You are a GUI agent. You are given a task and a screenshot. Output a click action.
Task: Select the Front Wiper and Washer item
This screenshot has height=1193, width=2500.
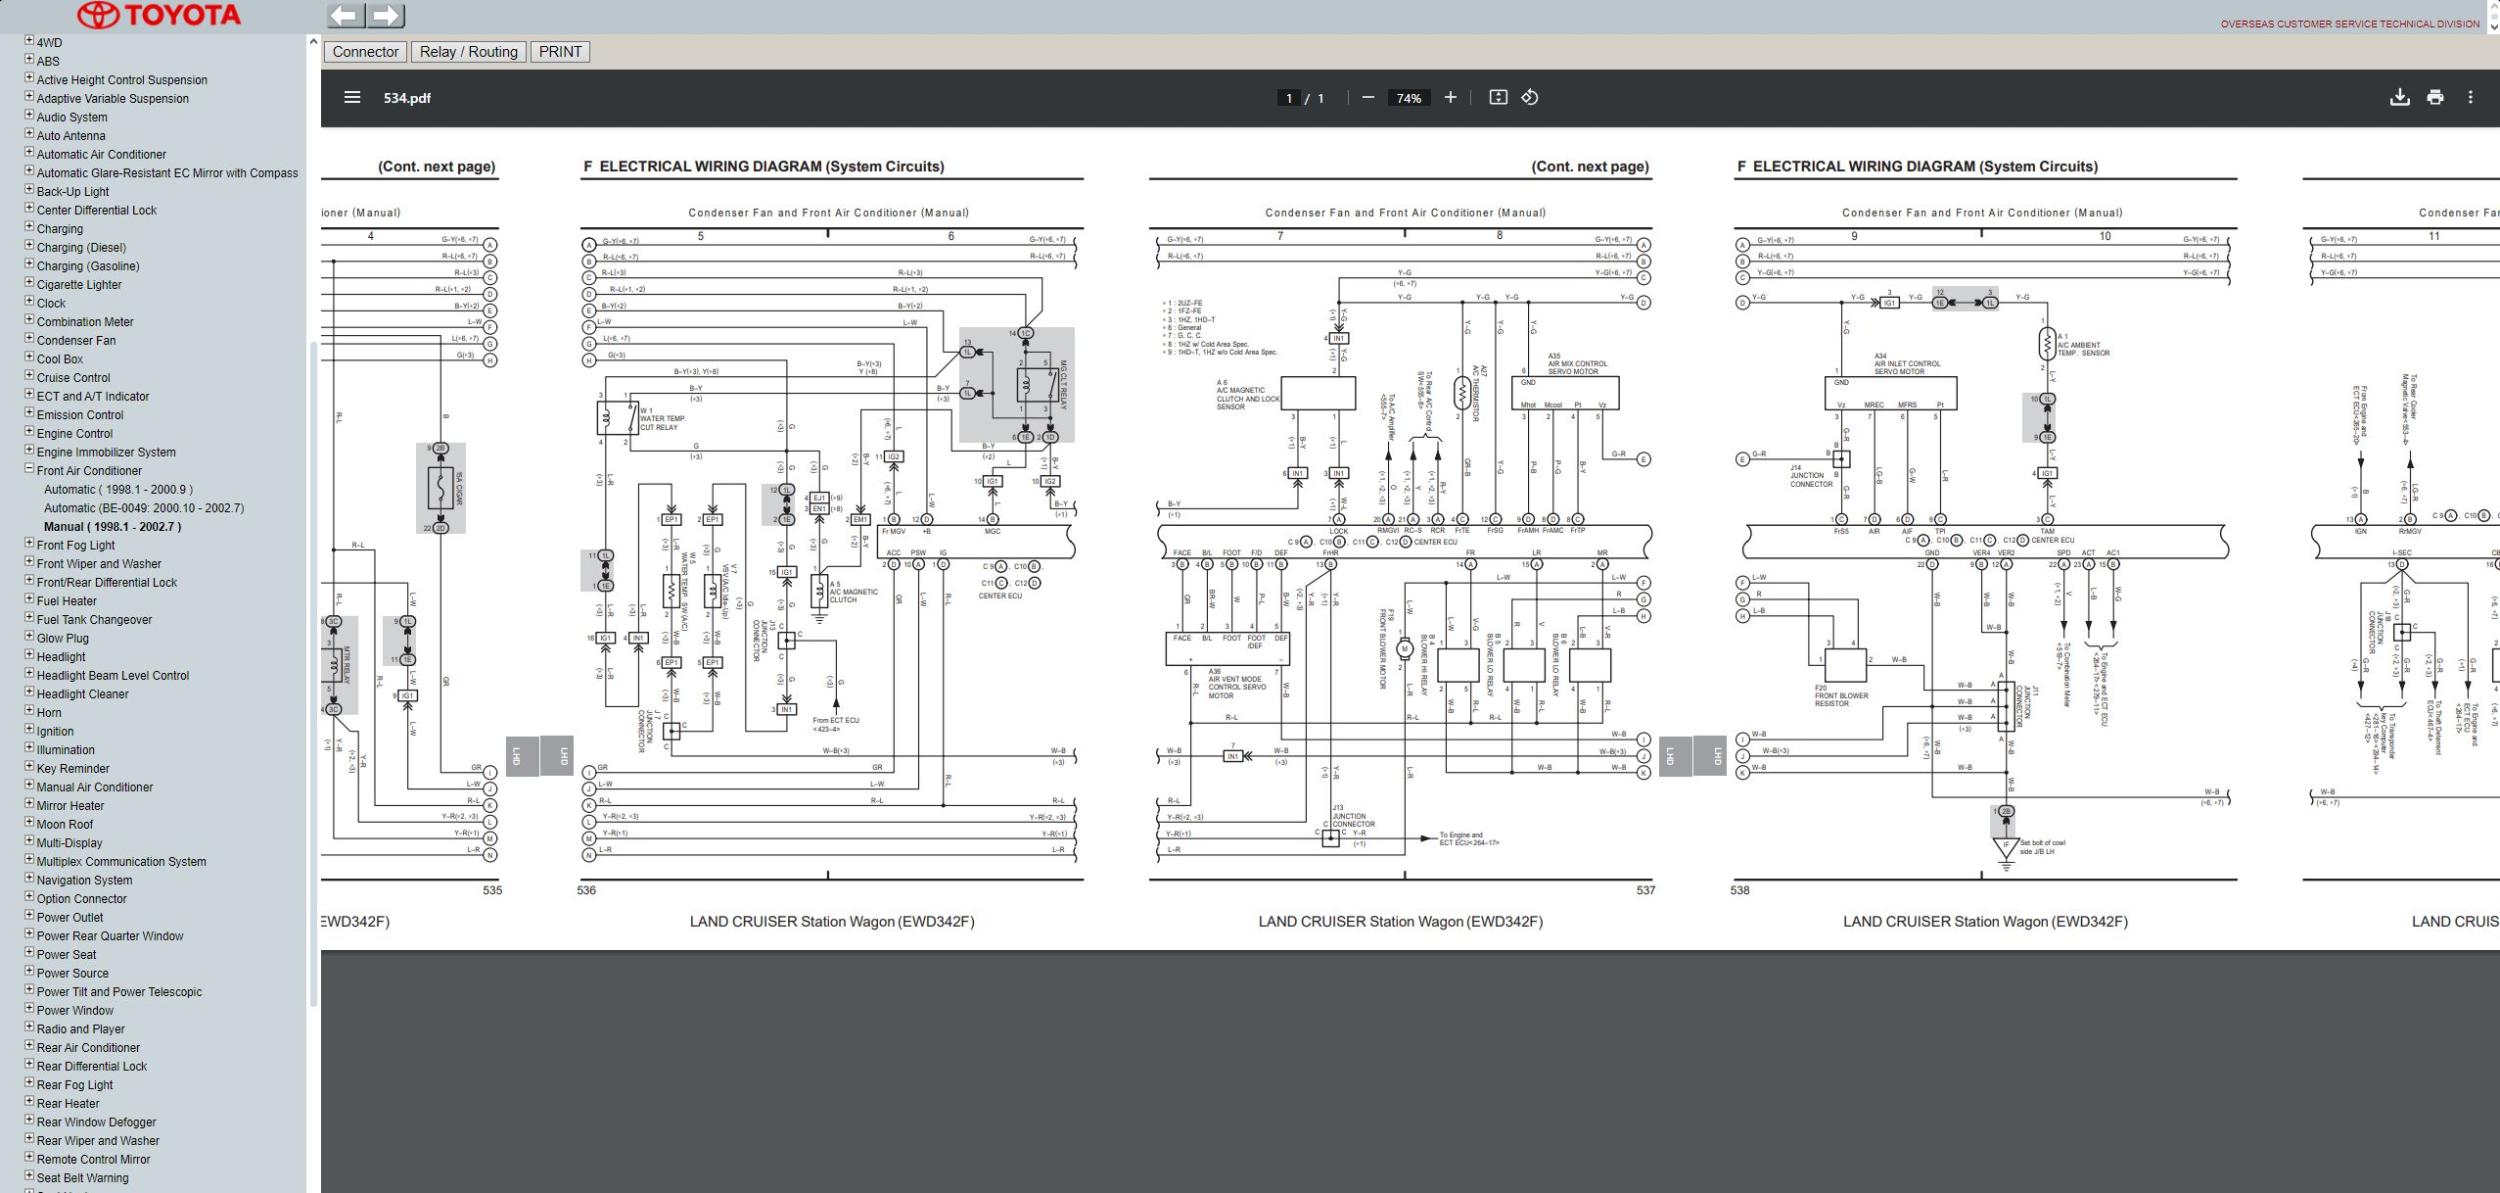click(99, 564)
